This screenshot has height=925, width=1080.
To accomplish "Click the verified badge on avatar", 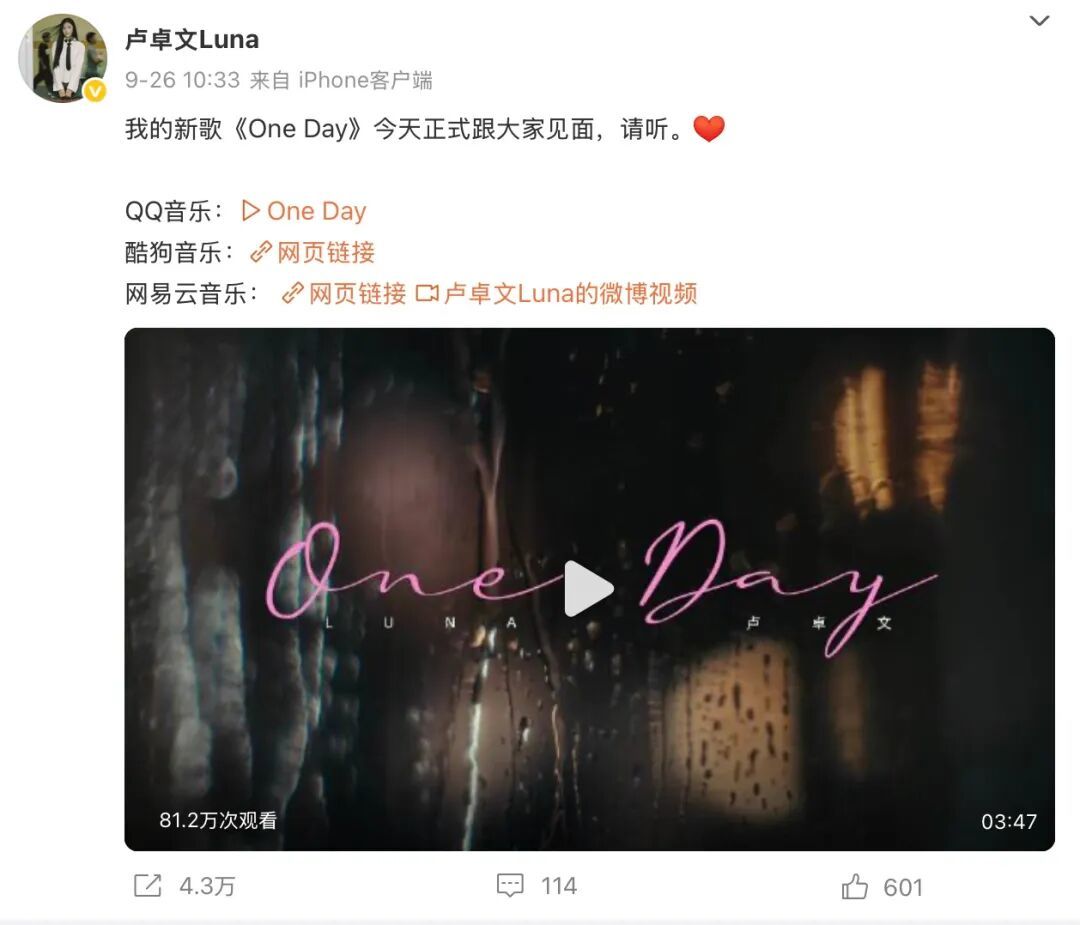I will click(x=95, y=91).
